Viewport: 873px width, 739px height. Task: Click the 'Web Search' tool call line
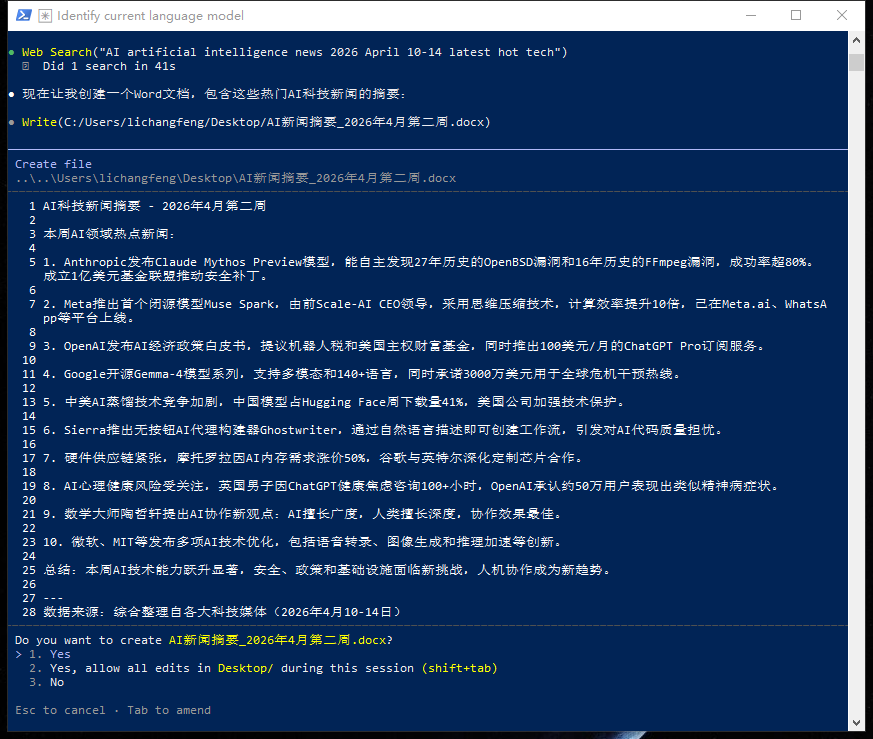295,52
